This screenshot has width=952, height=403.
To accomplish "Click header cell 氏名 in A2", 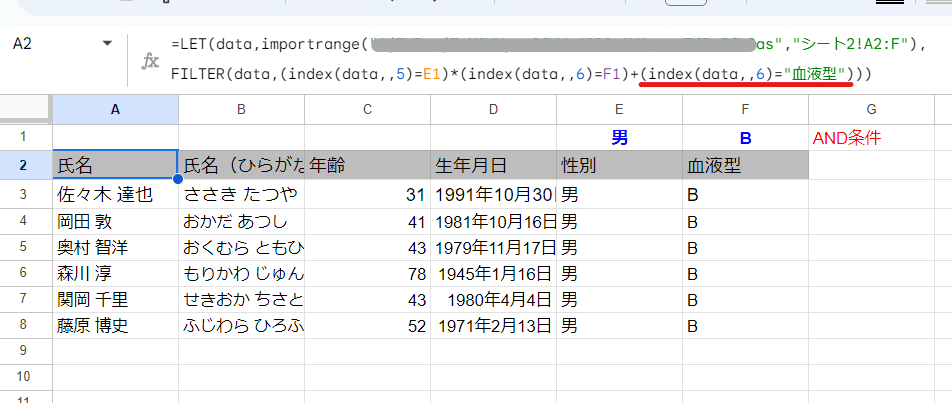I will click(x=115, y=165).
